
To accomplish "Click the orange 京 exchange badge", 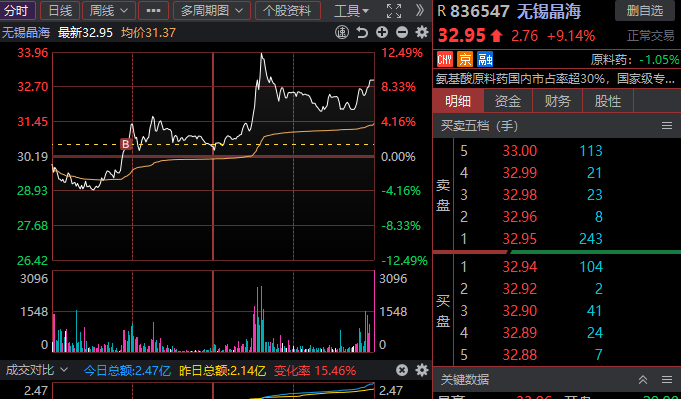I will (x=465, y=59).
